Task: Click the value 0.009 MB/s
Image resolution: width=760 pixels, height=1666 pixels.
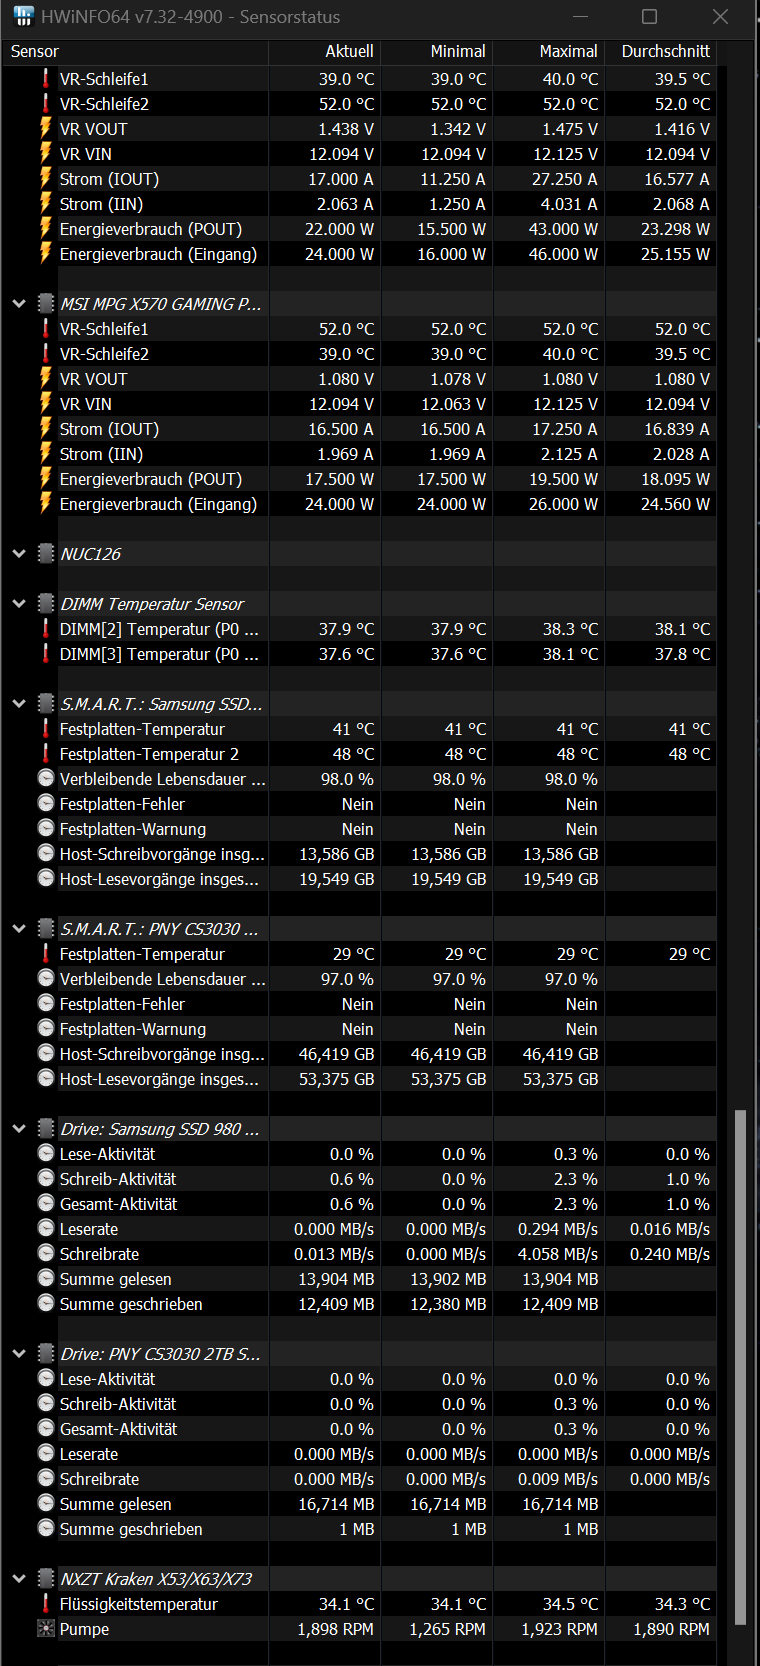Action: (558, 1479)
